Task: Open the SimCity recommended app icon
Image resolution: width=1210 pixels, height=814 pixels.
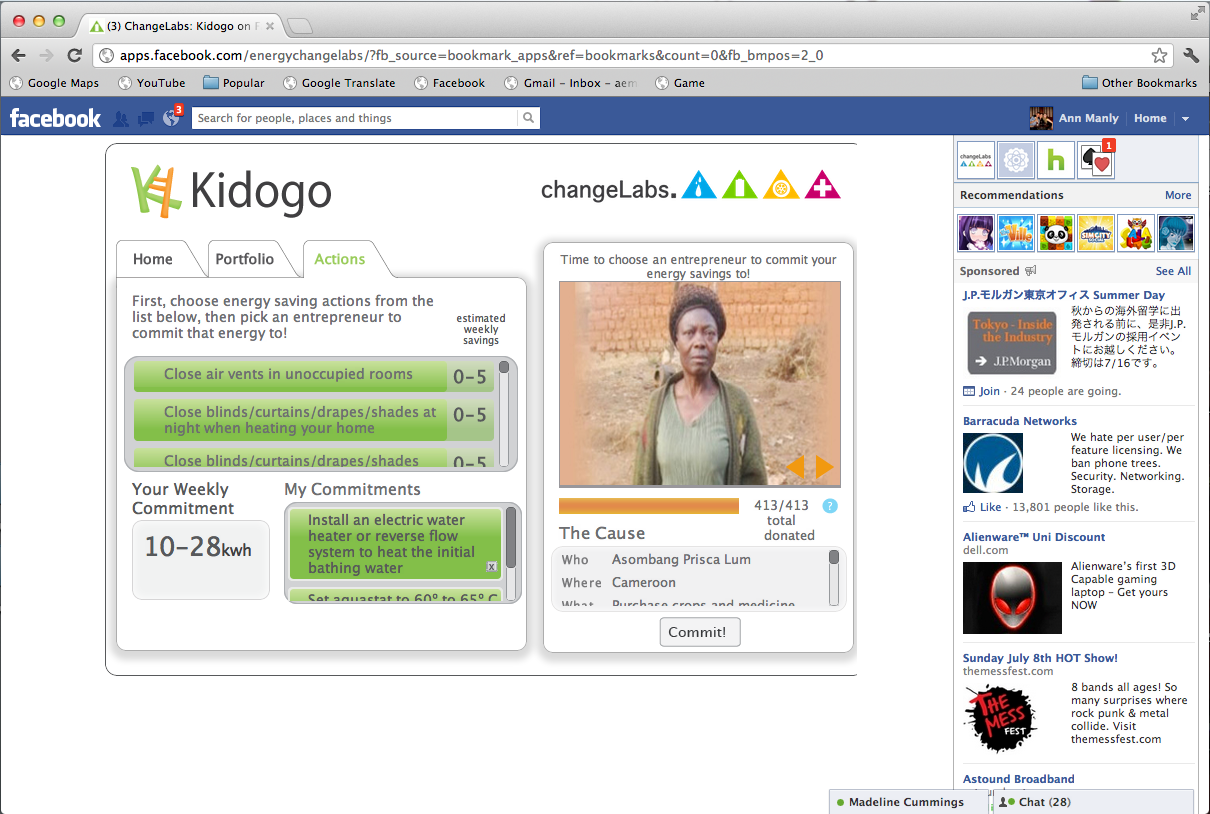Action: coord(1096,233)
